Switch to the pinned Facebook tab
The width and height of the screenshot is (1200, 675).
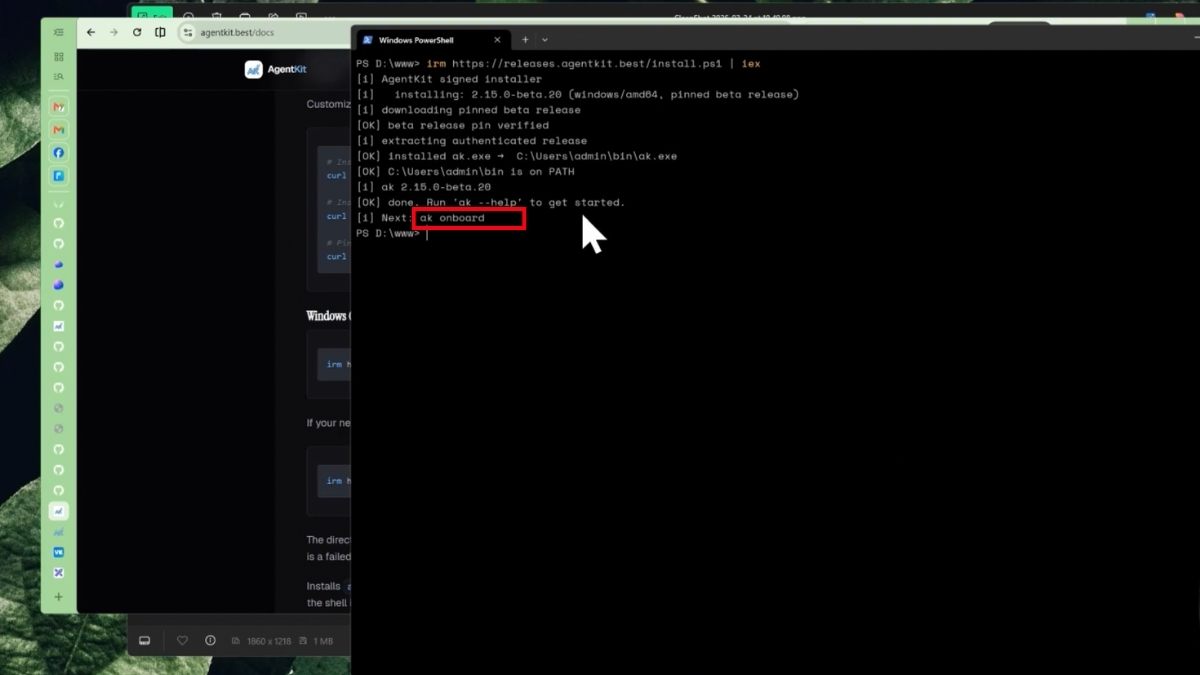coord(58,153)
